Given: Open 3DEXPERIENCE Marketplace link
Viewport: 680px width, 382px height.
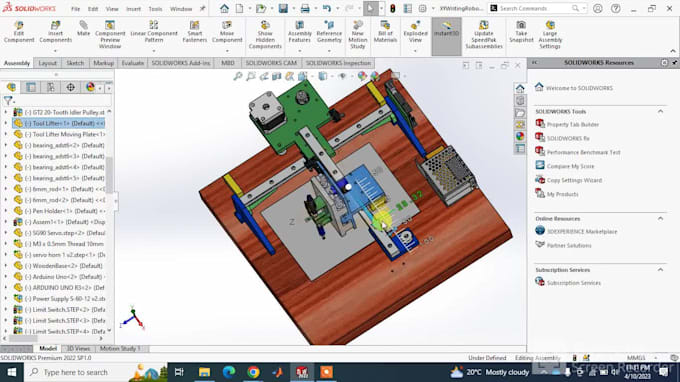Looking at the screenshot, I should click(x=582, y=232).
